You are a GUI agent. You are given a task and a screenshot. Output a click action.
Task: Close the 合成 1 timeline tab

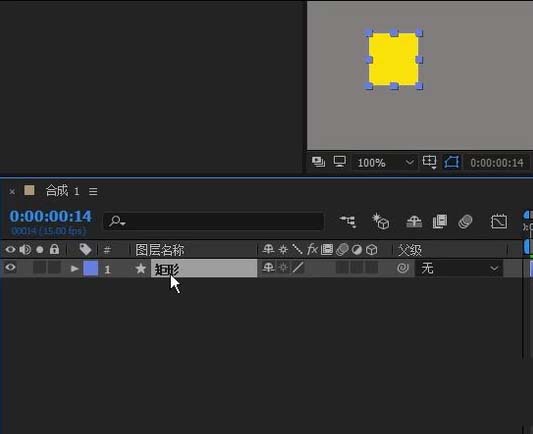(12, 192)
